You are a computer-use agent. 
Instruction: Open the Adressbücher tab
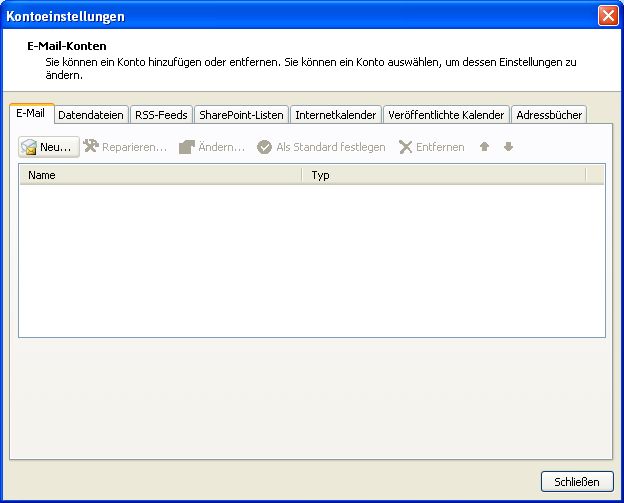(548, 115)
